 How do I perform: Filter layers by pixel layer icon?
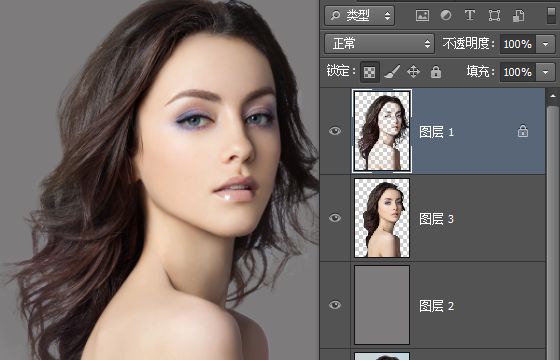point(422,15)
